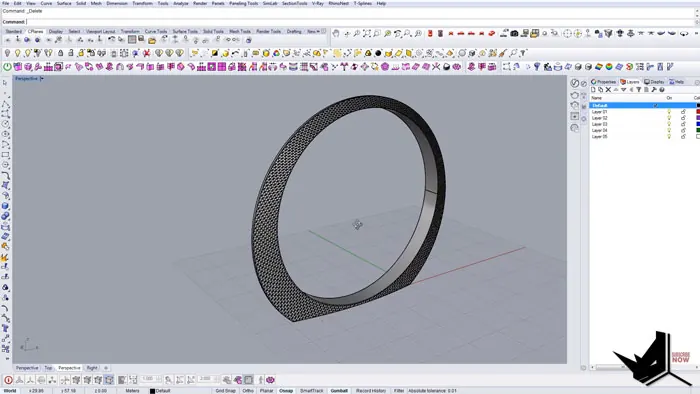Toggle Gumball in the status bar
Image resolution: width=700 pixels, height=394 pixels.
coord(339,390)
